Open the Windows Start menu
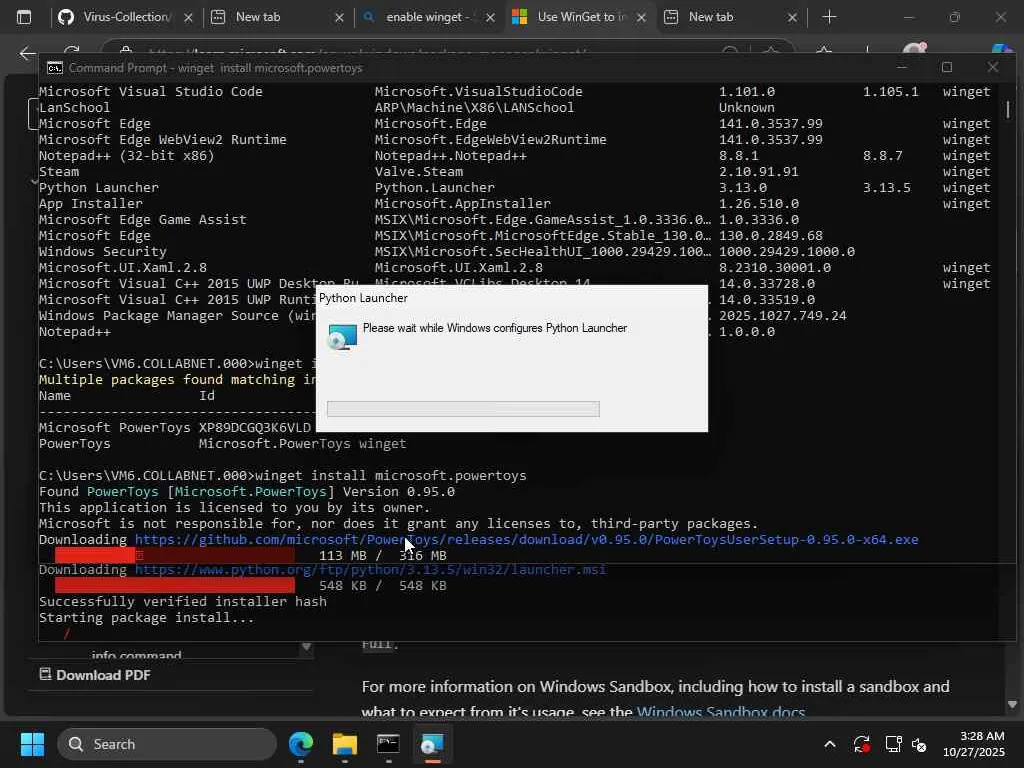Viewport: 1024px width, 768px height. point(32,744)
